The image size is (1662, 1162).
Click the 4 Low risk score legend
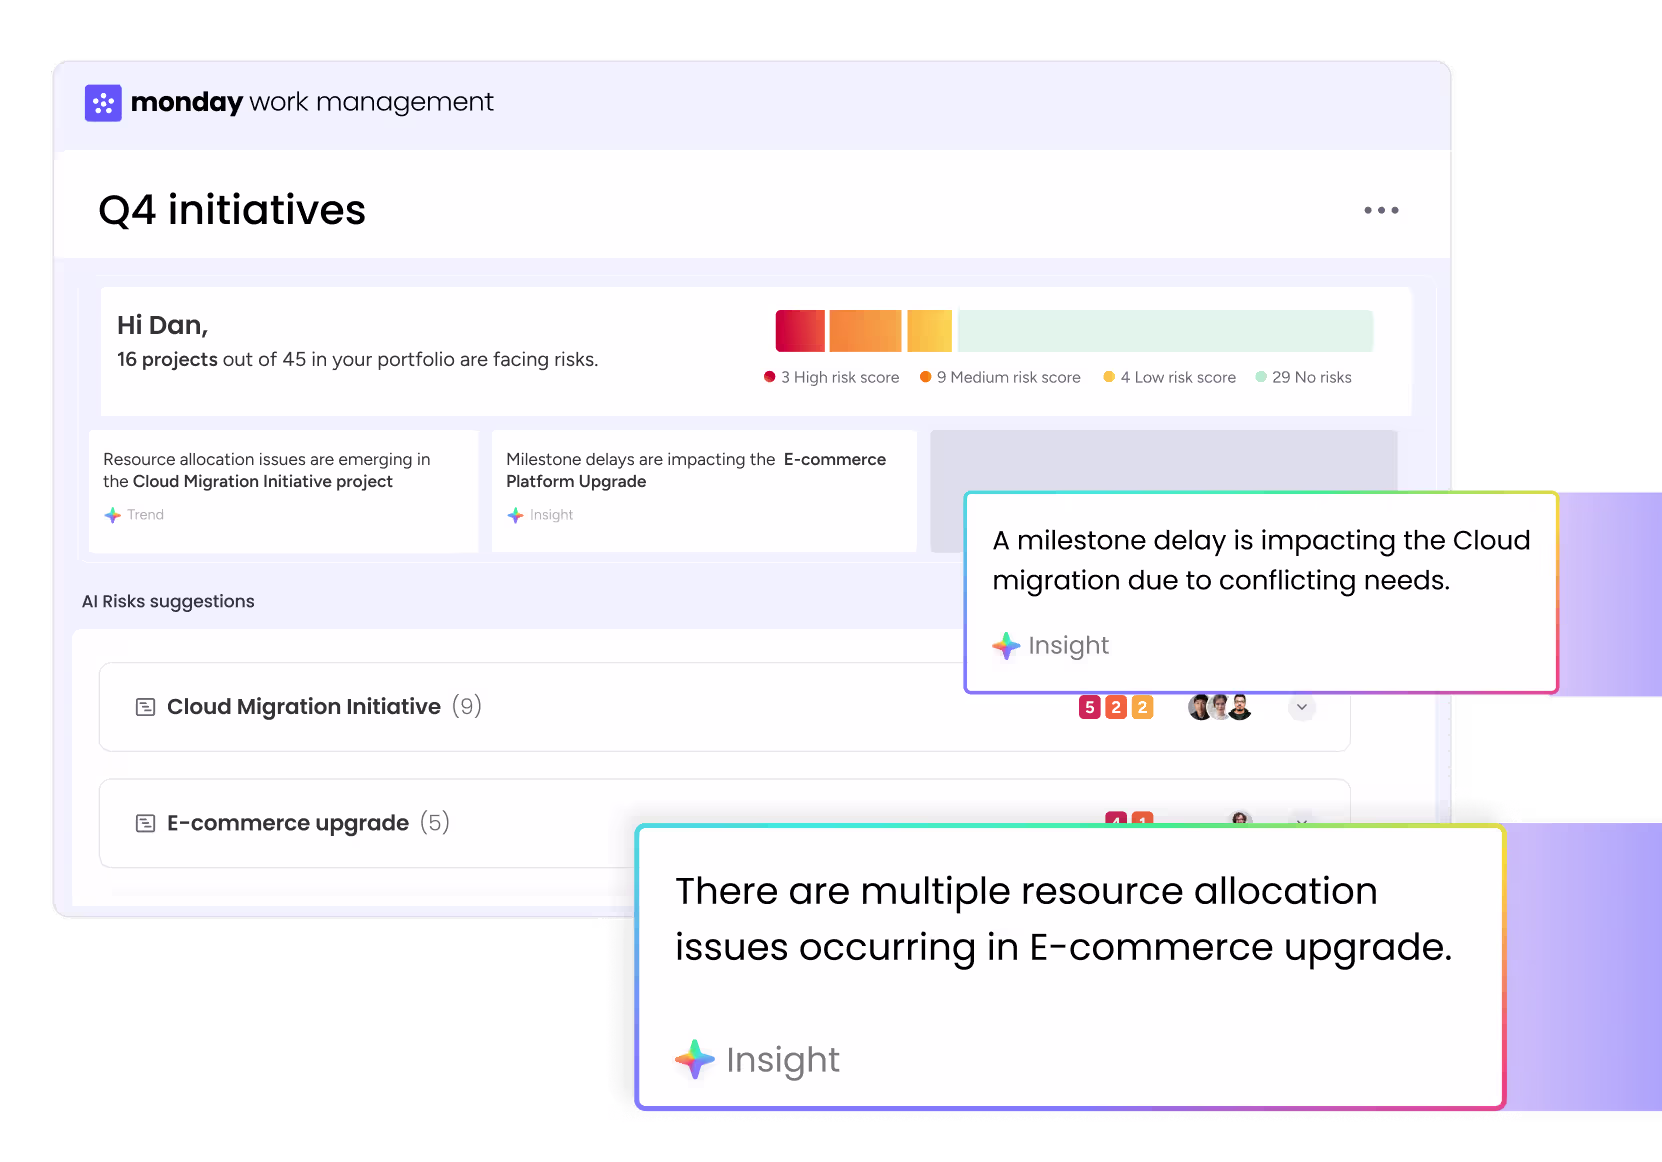1169,377
